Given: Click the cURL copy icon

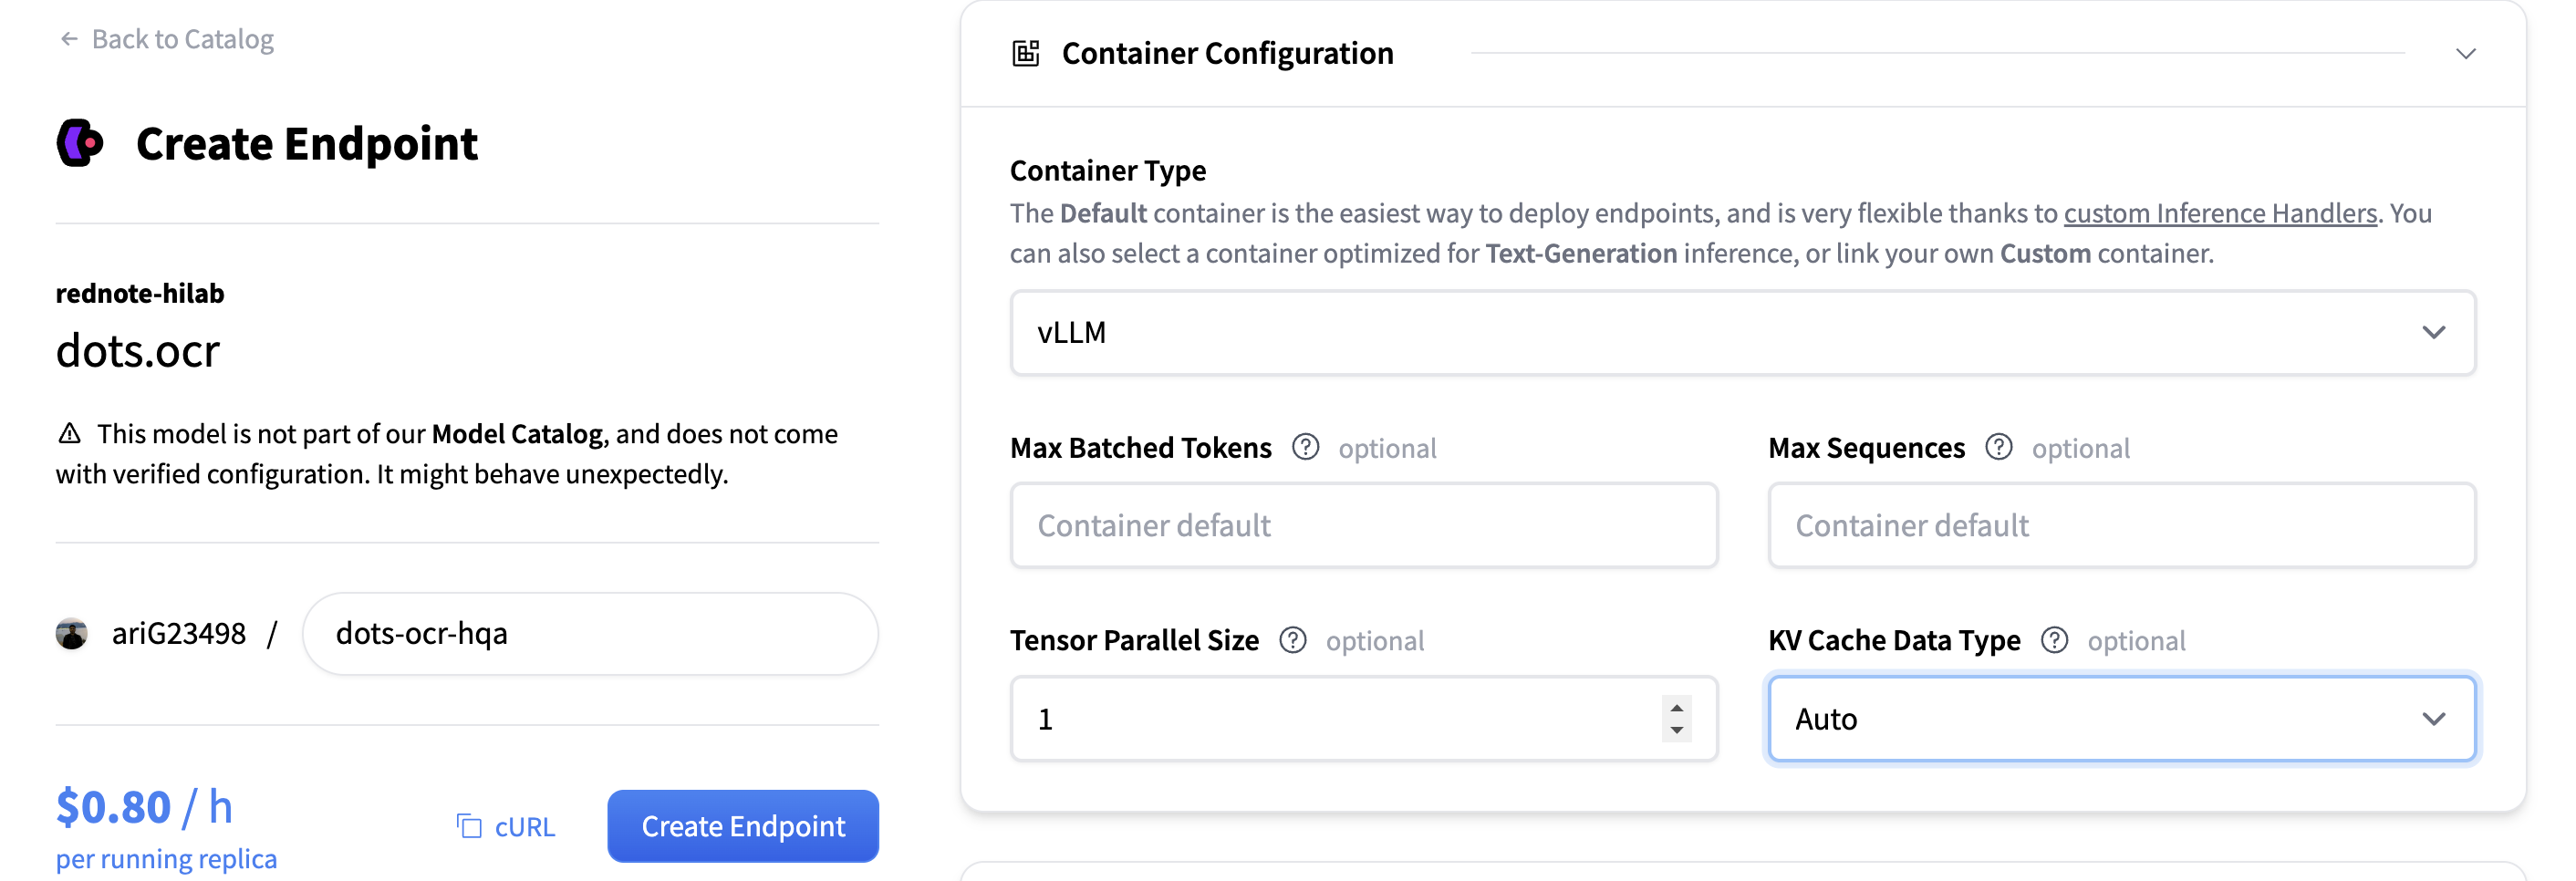Looking at the screenshot, I should 468,826.
